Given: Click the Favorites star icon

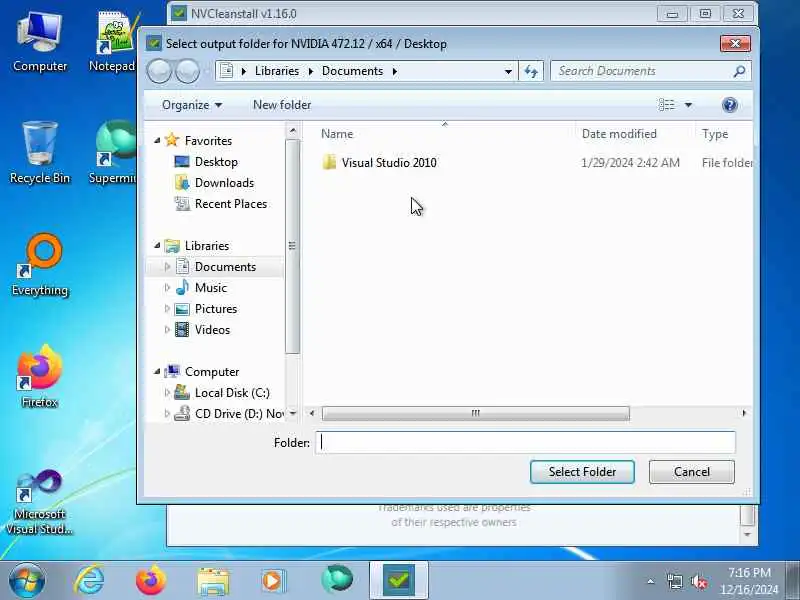Looking at the screenshot, I should coord(172,140).
